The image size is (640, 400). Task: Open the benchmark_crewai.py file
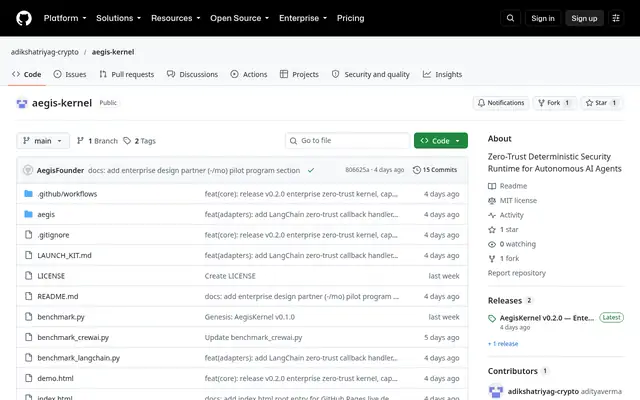(73, 338)
